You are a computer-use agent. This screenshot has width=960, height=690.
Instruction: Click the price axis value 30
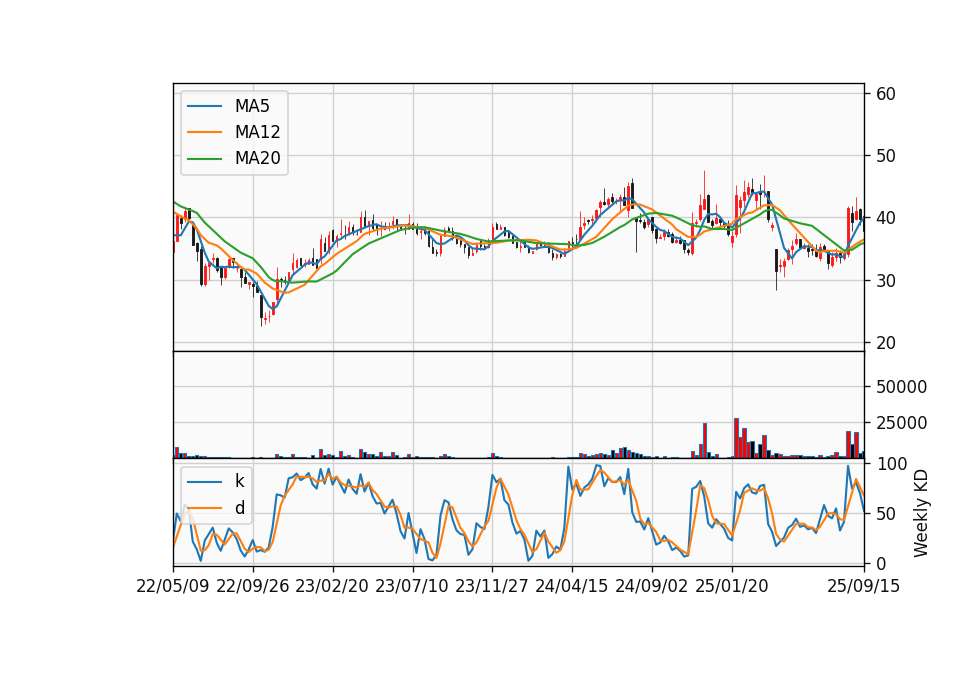click(x=886, y=280)
